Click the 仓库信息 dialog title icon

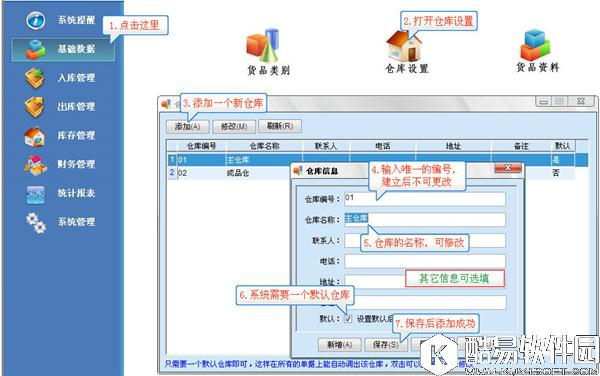coord(298,171)
